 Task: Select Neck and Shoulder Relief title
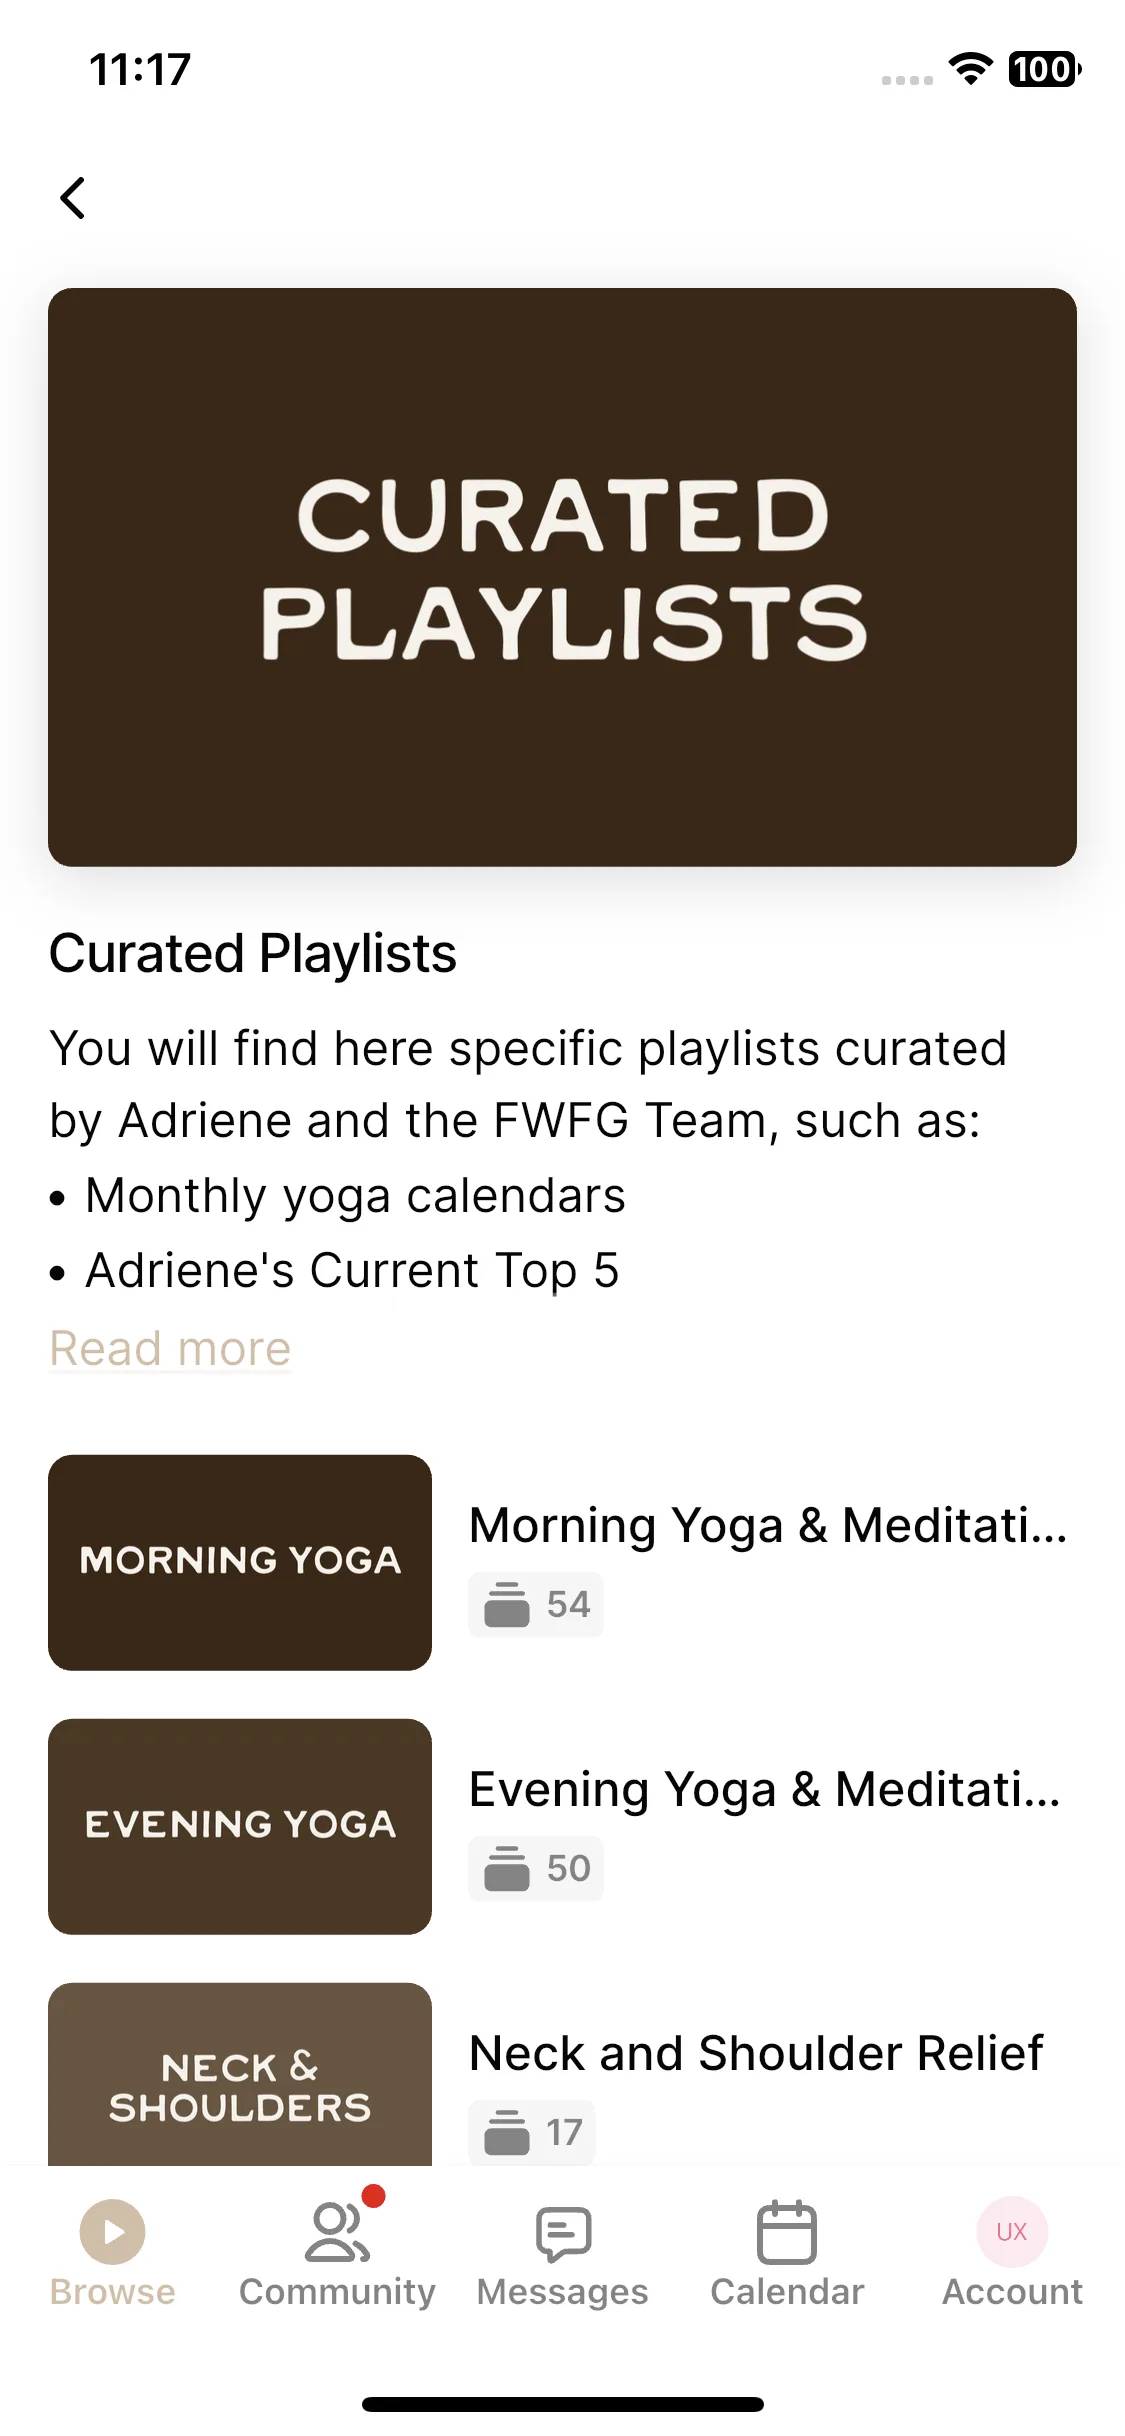756,2053
